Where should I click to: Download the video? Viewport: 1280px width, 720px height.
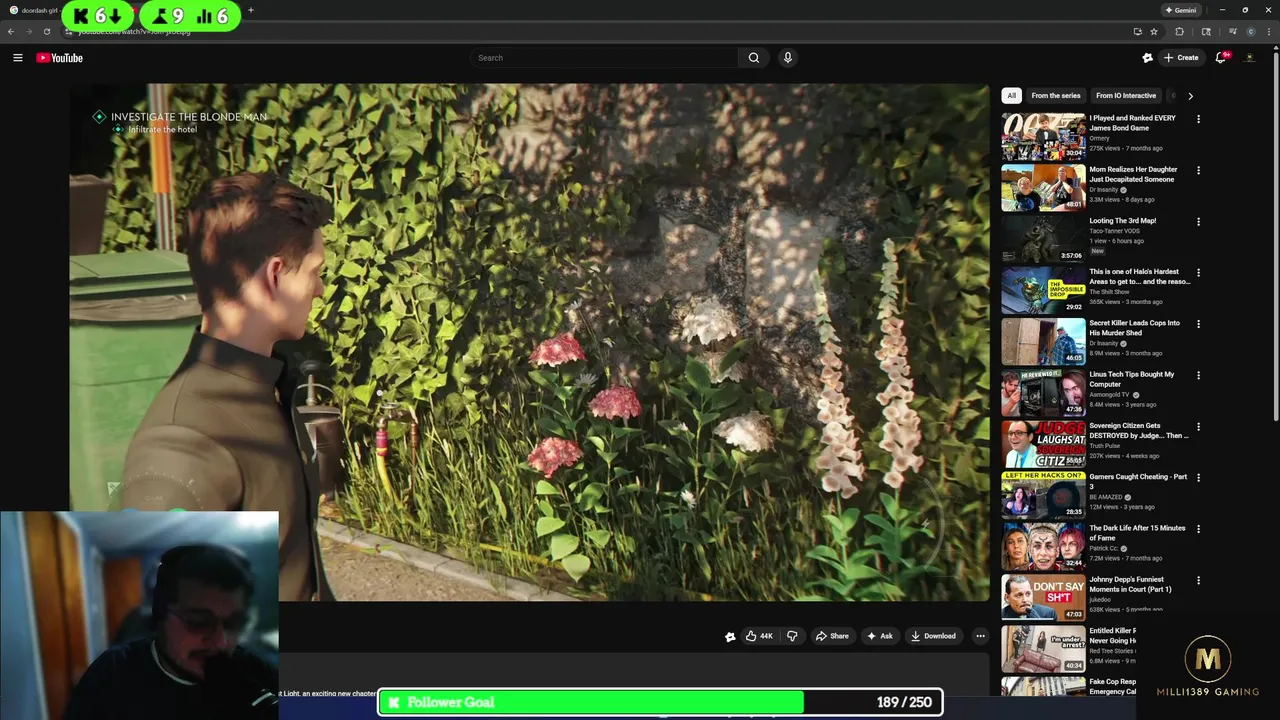[x=933, y=636]
